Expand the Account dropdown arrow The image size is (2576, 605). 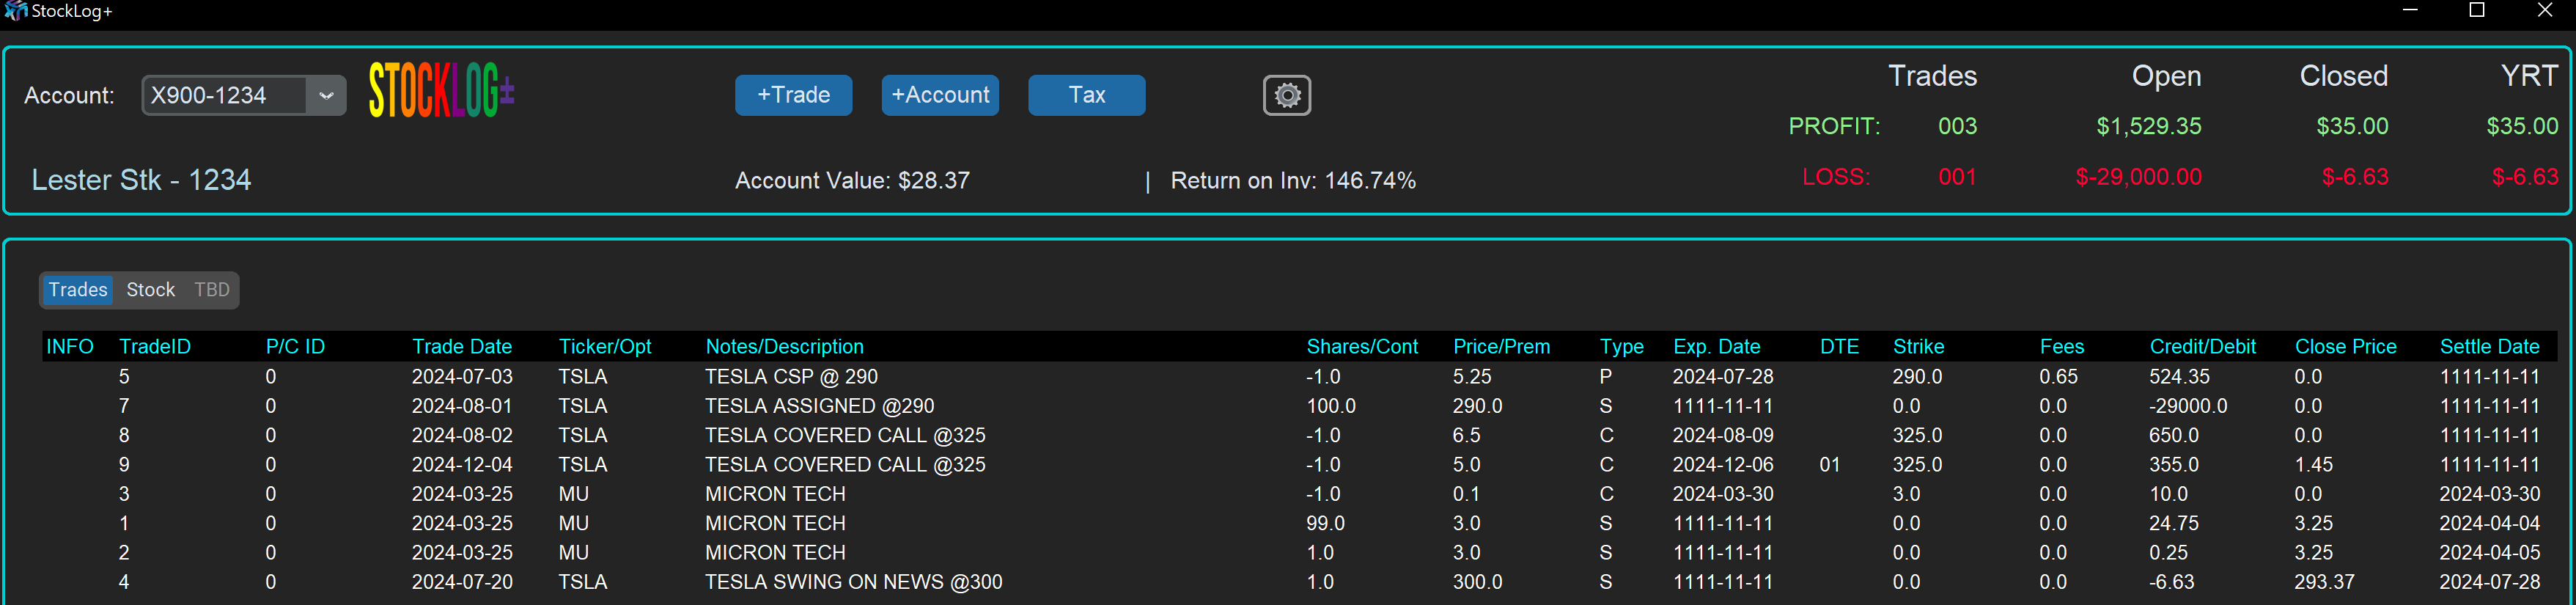326,96
